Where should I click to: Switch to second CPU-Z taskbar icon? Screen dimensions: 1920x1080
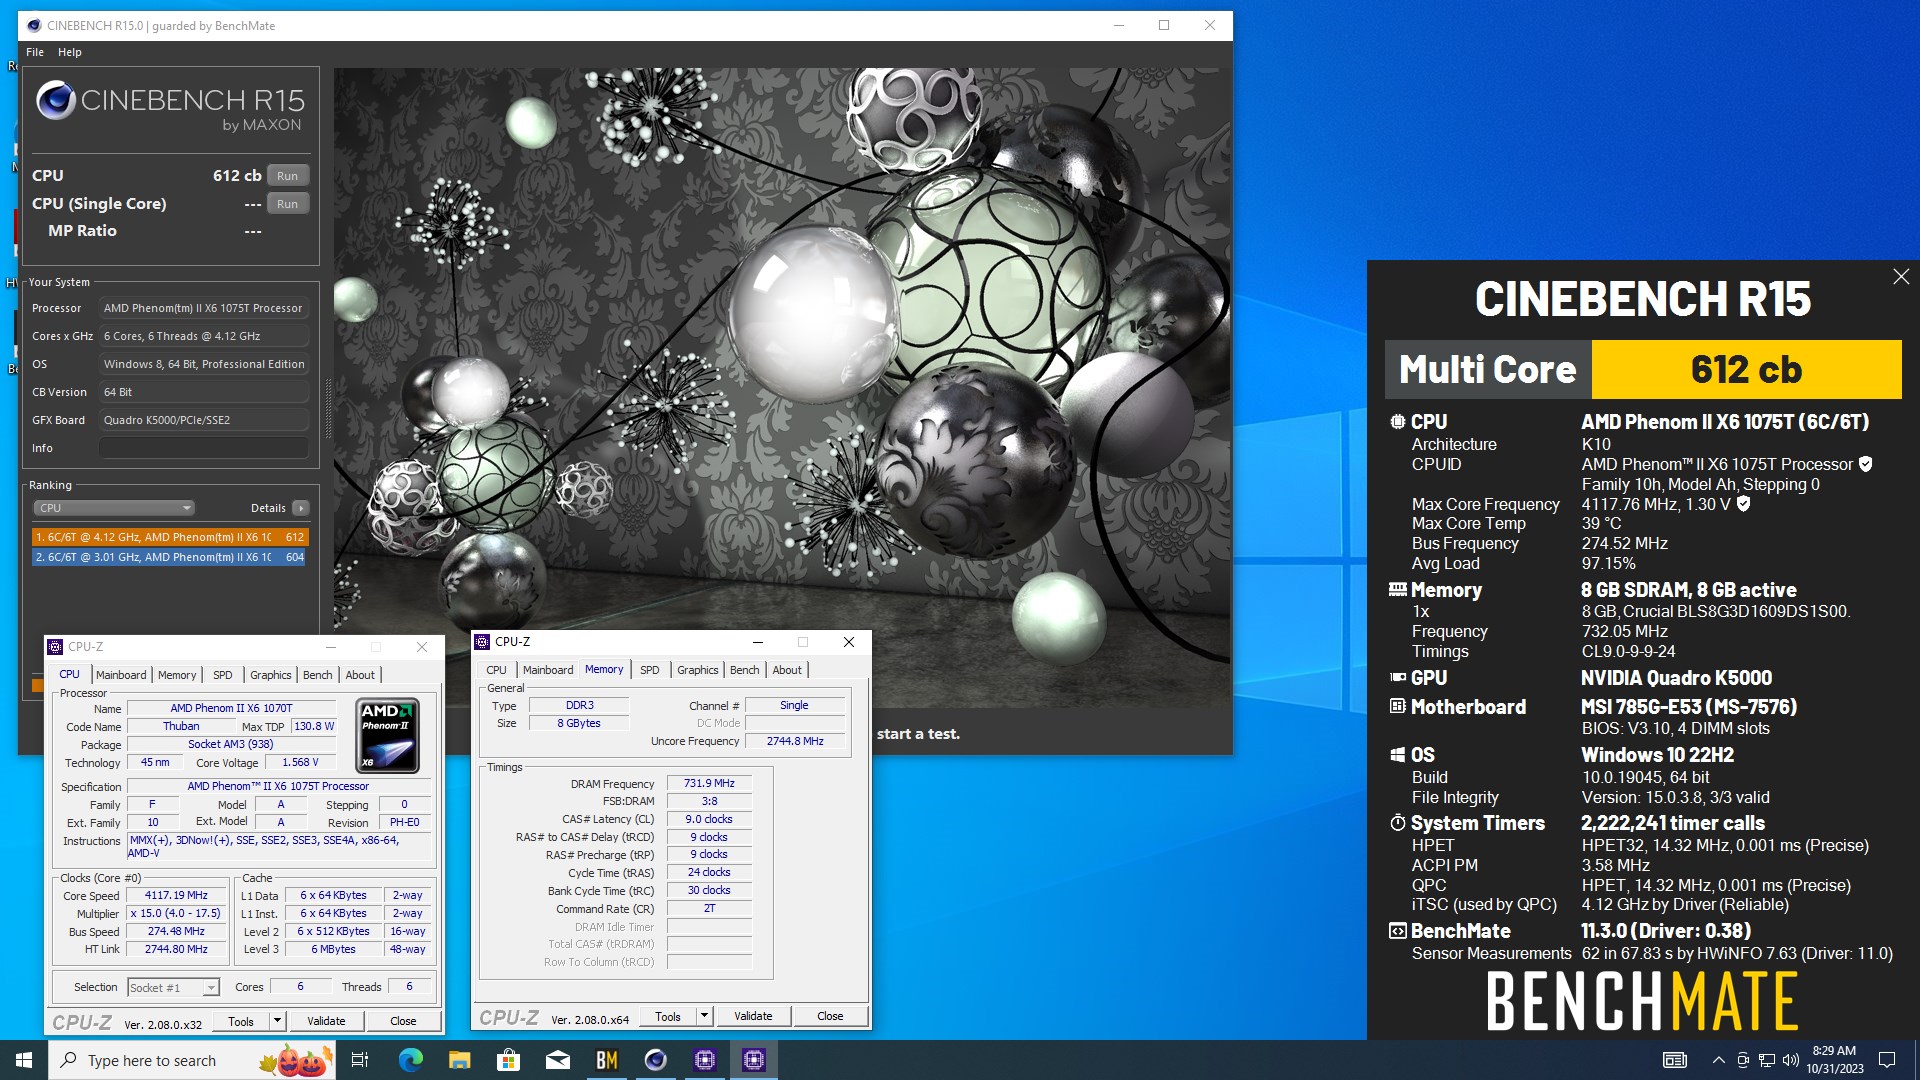point(754,1060)
